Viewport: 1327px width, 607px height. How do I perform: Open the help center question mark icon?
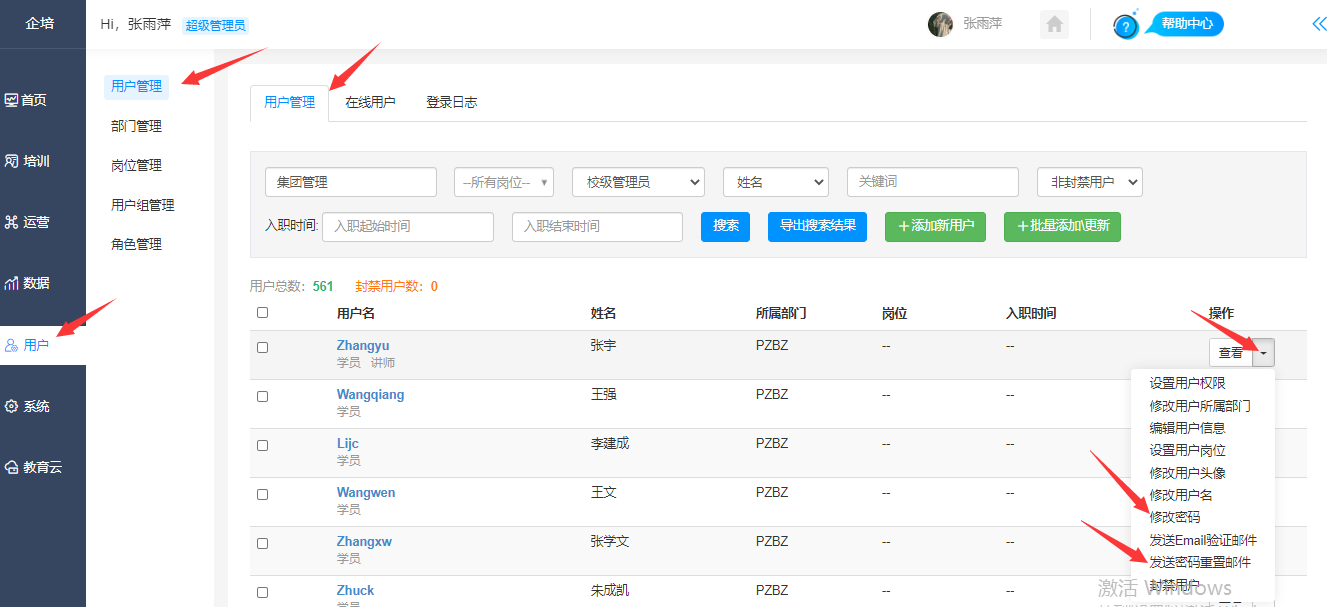(1126, 26)
